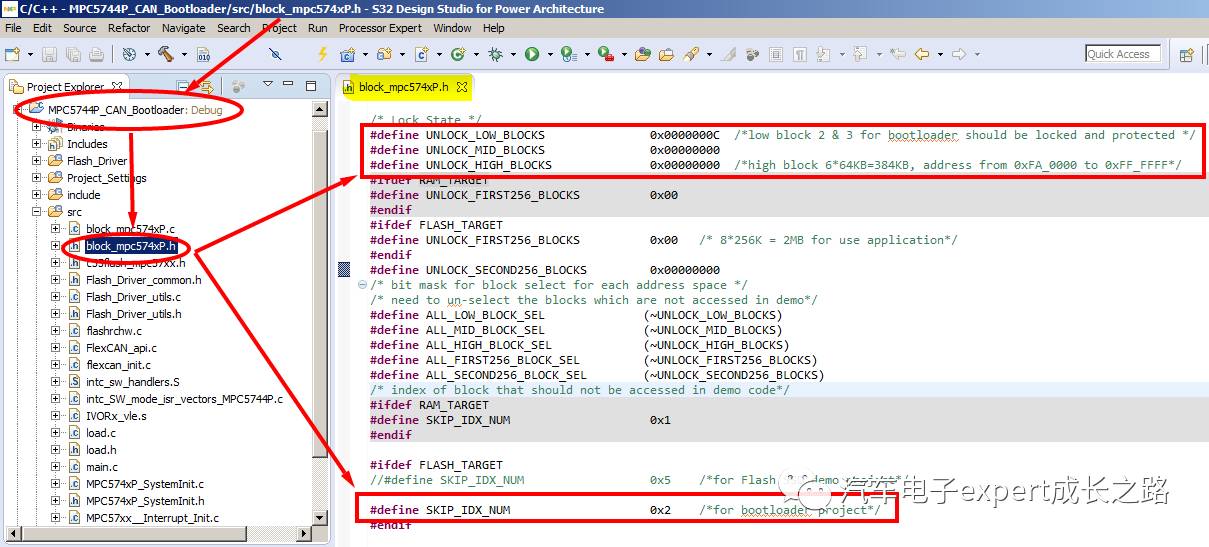The width and height of the screenshot is (1209, 547).
Task: Expand the Includes tree node
Action: [x=37, y=143]
